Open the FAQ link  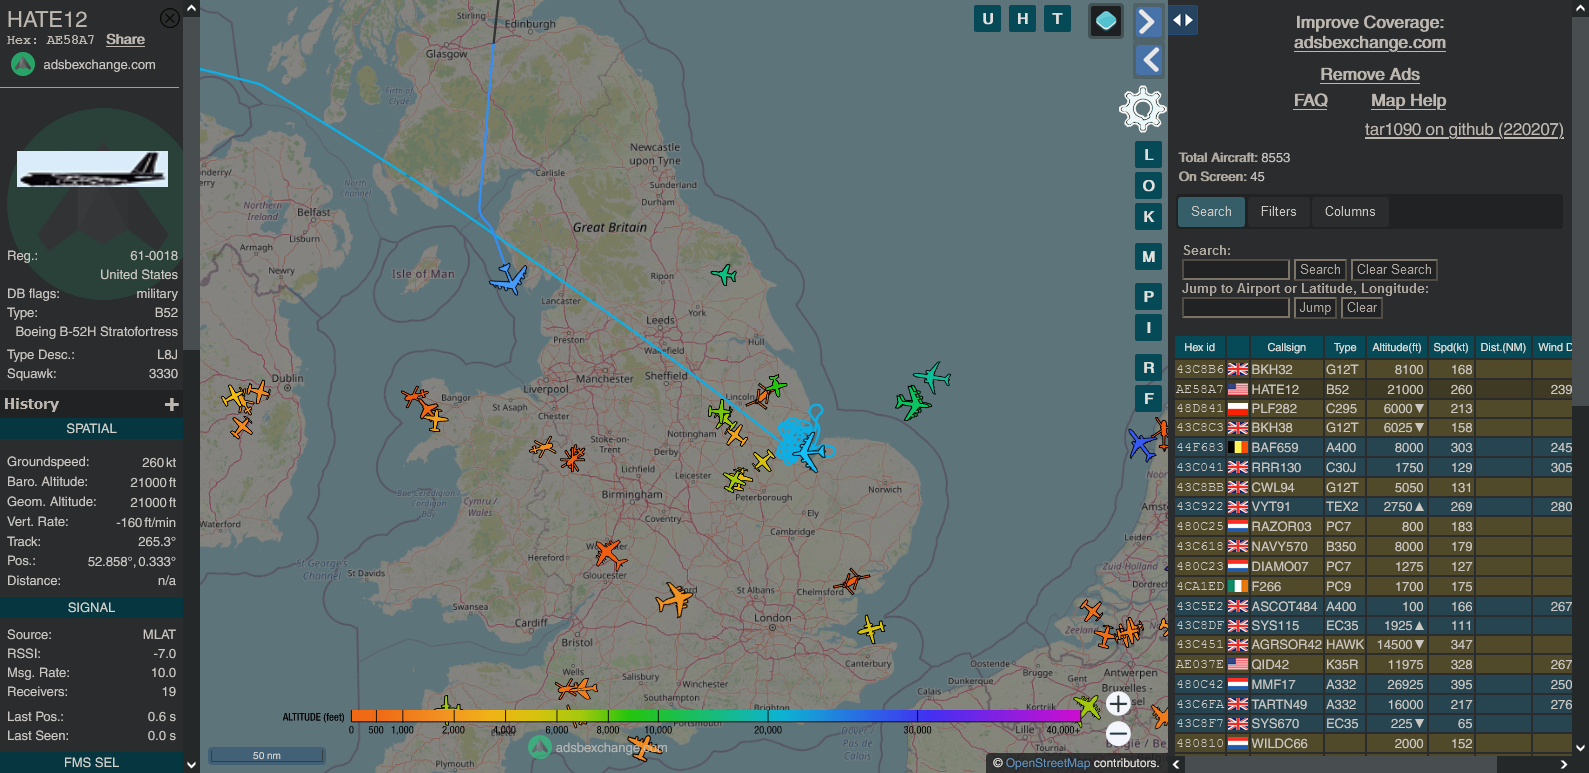tap(1310, 101)
